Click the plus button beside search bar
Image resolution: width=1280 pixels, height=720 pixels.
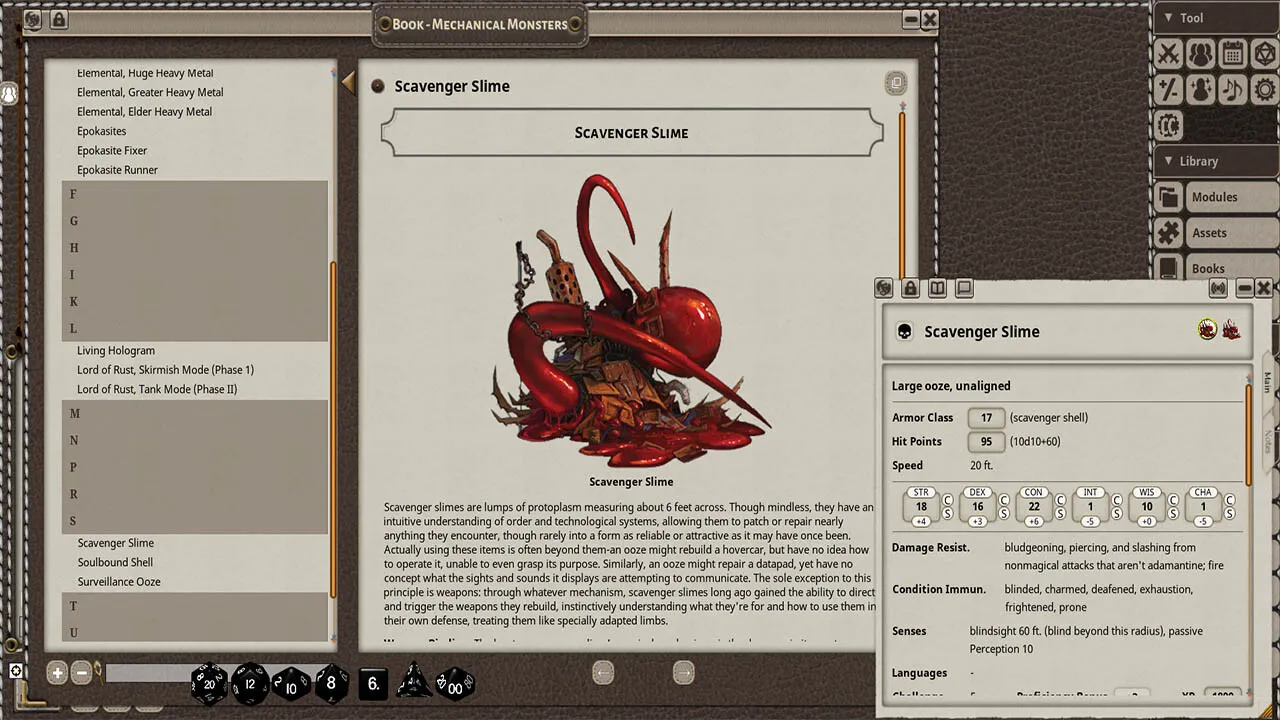pyautogui.click(x=57, y=673)
